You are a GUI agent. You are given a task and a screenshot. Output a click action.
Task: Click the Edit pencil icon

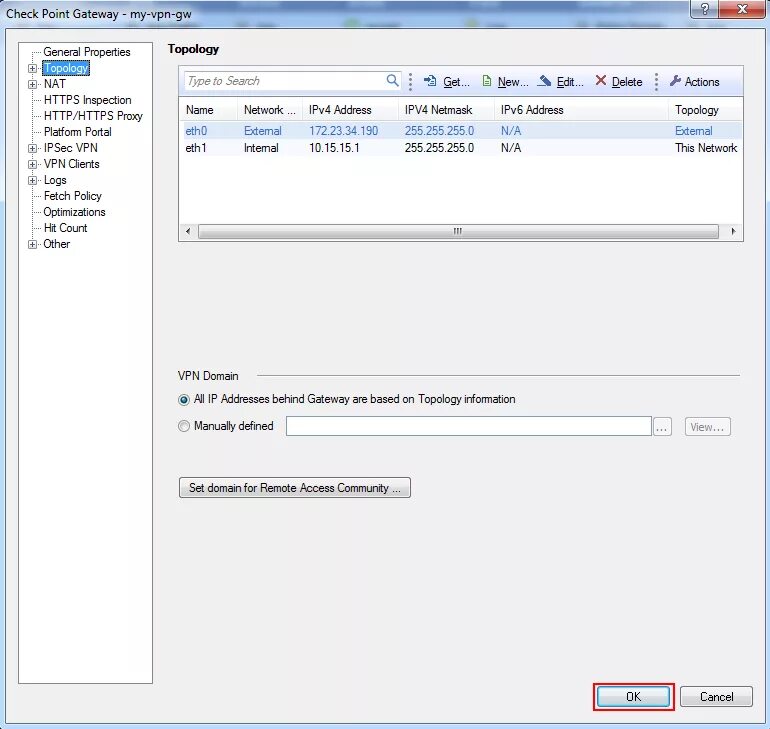pyautogui.click(x=544, y=81)
